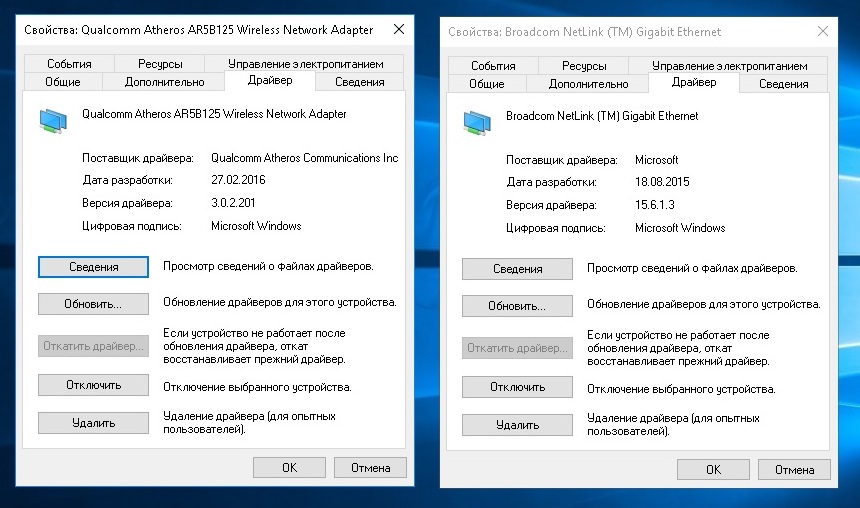Click Удалить button in Broadcom window
The width and height of the screenshot is (860, 508).
tap(517, 425)
